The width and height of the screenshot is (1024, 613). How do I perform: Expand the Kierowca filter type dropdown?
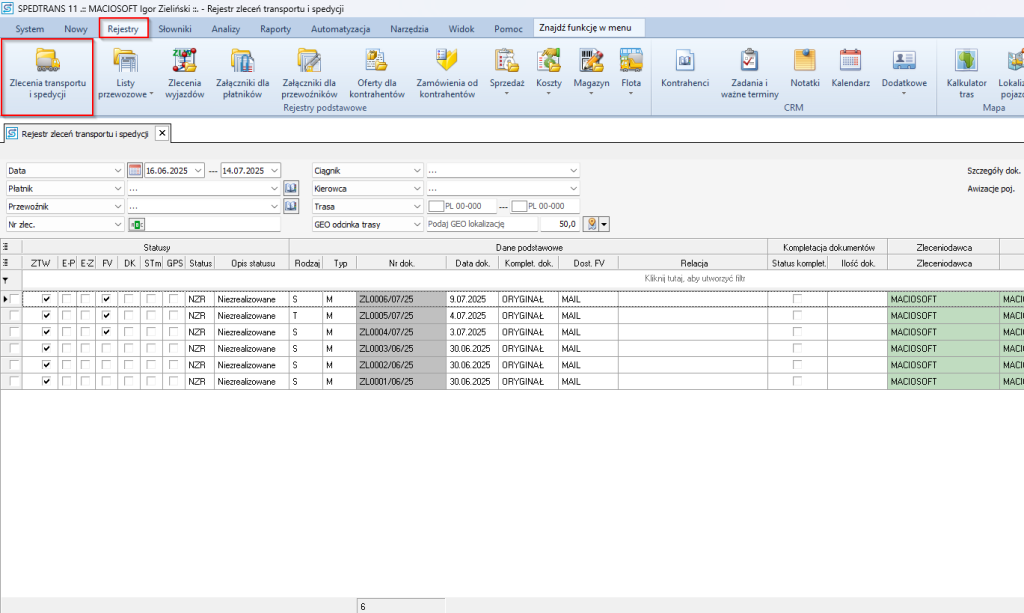[418, 188]
